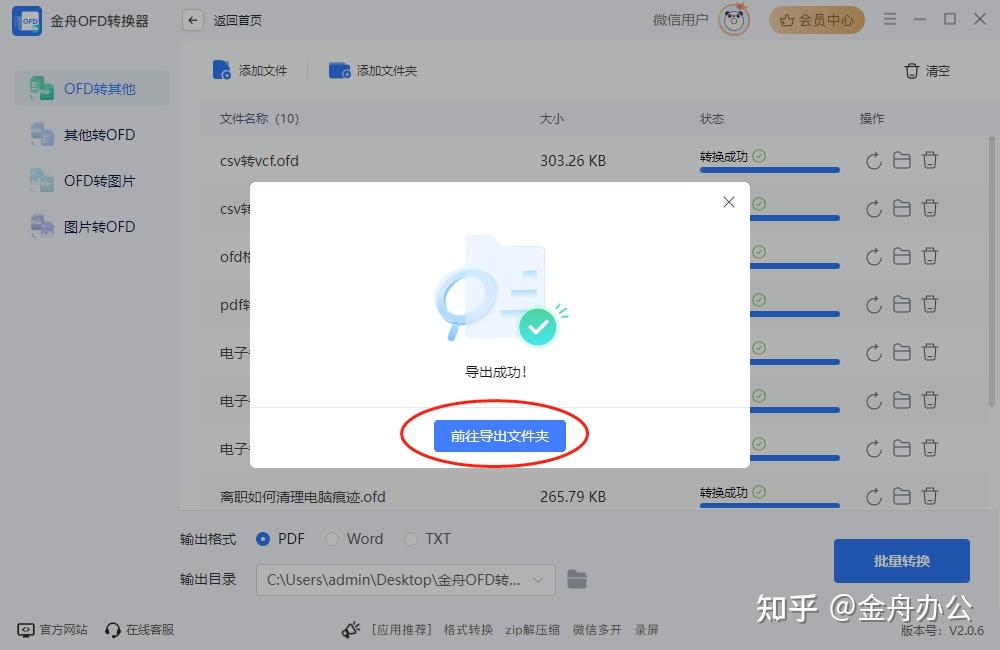Retry conversion for 离职如何清理电脑痕迹.ofd
The height and width of the screenshot is (650, 1000).
pos(871,493)
